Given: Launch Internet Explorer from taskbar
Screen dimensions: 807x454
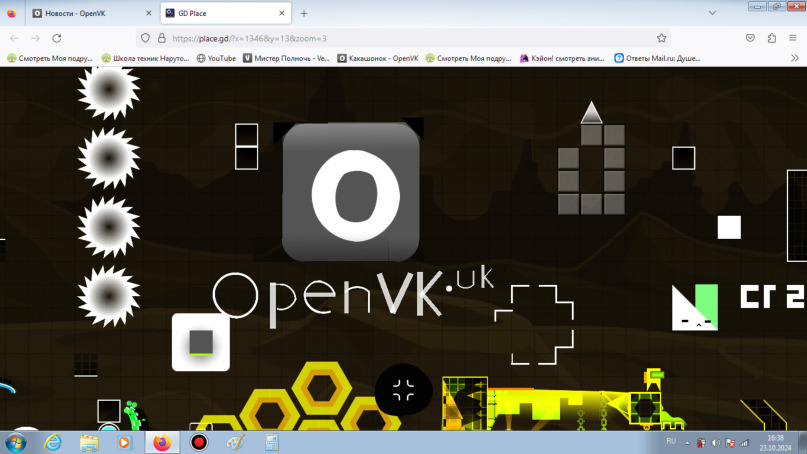Looking at the screenshot, I should coord(53,443).
